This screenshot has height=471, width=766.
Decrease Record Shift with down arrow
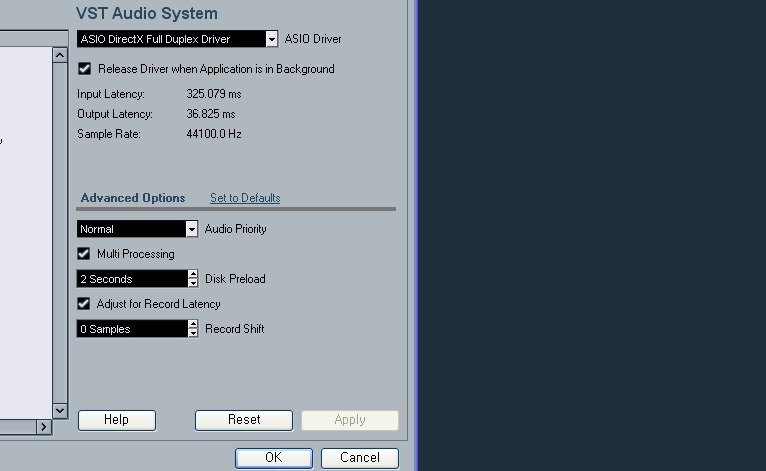click(193, 333)
